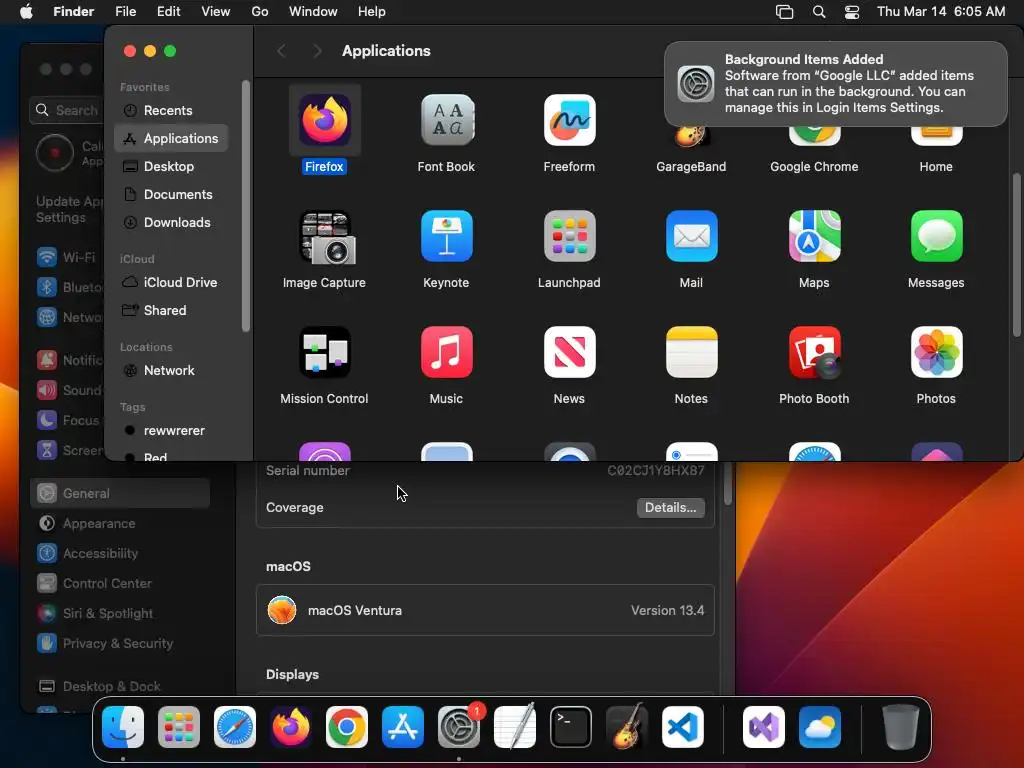Click the Finder back navigation arrow

point(281,51)
